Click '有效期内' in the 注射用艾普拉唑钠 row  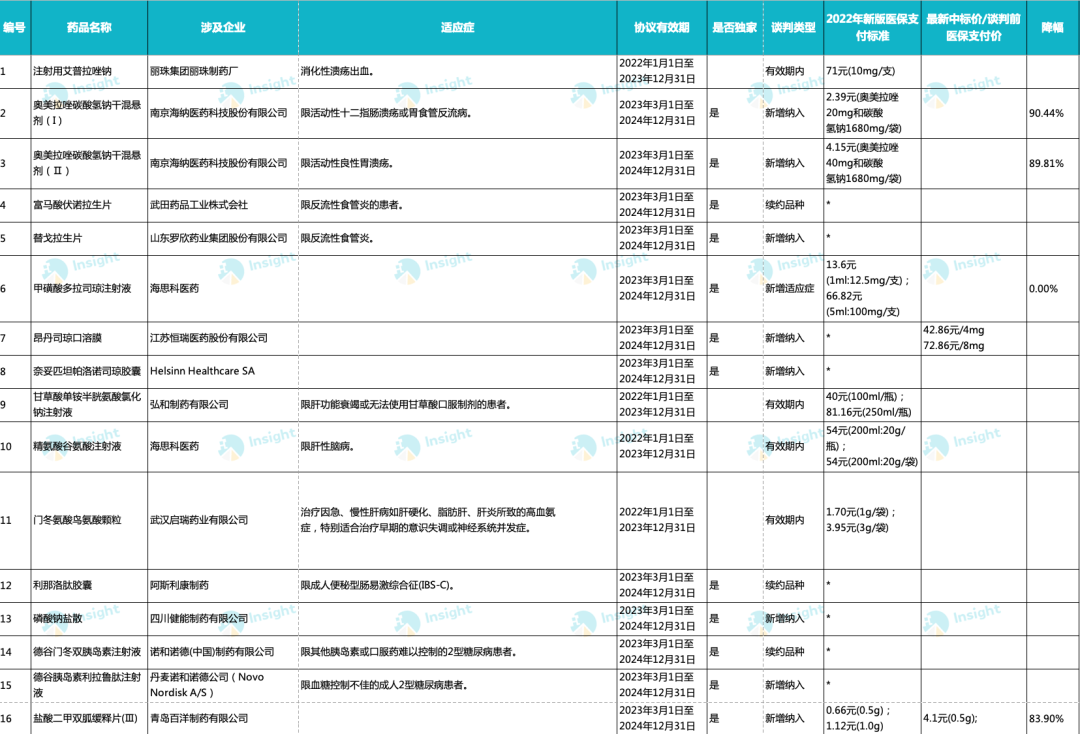(x=785, y=71)
